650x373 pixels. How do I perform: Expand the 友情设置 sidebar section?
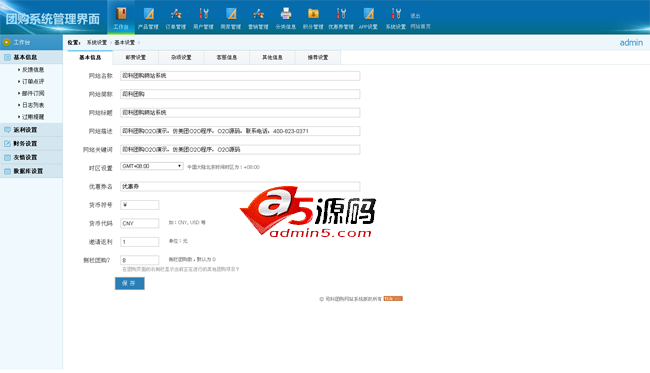point(31,157)
